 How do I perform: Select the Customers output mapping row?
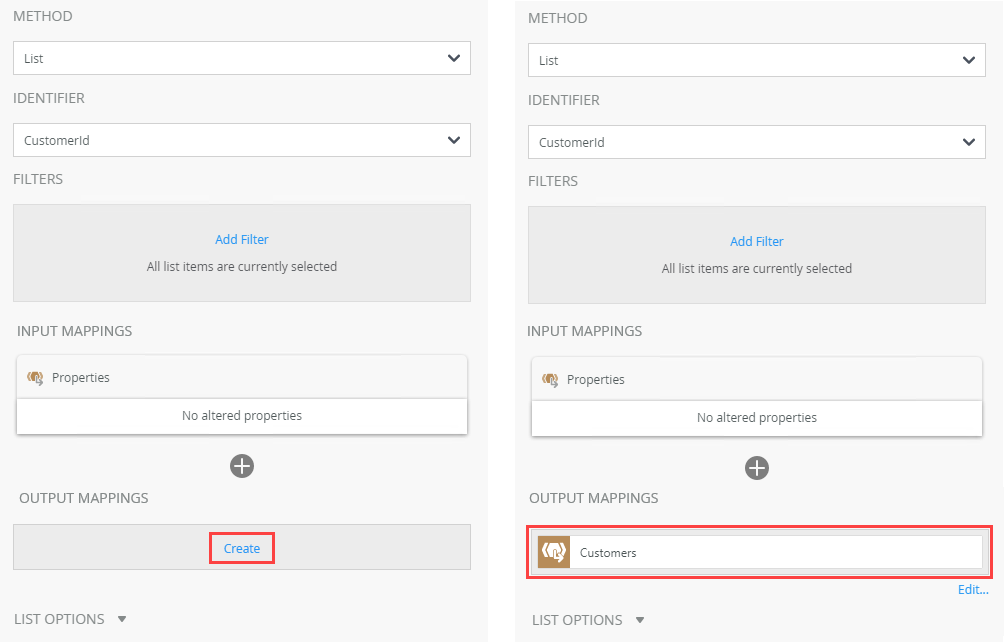(775, 552)
